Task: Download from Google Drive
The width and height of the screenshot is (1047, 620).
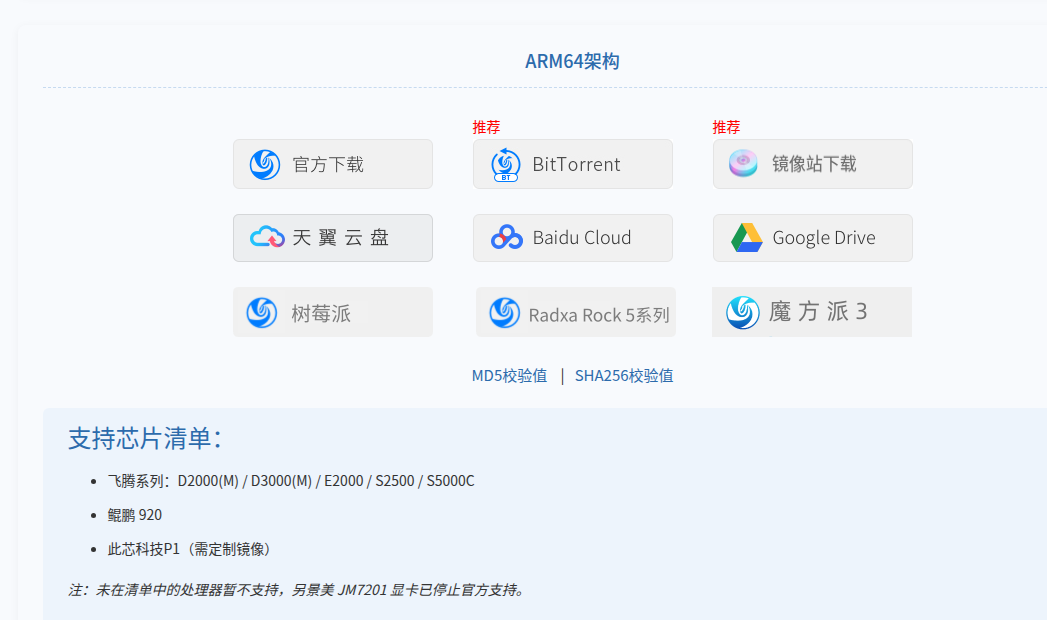Action: (x=813, y=238)
